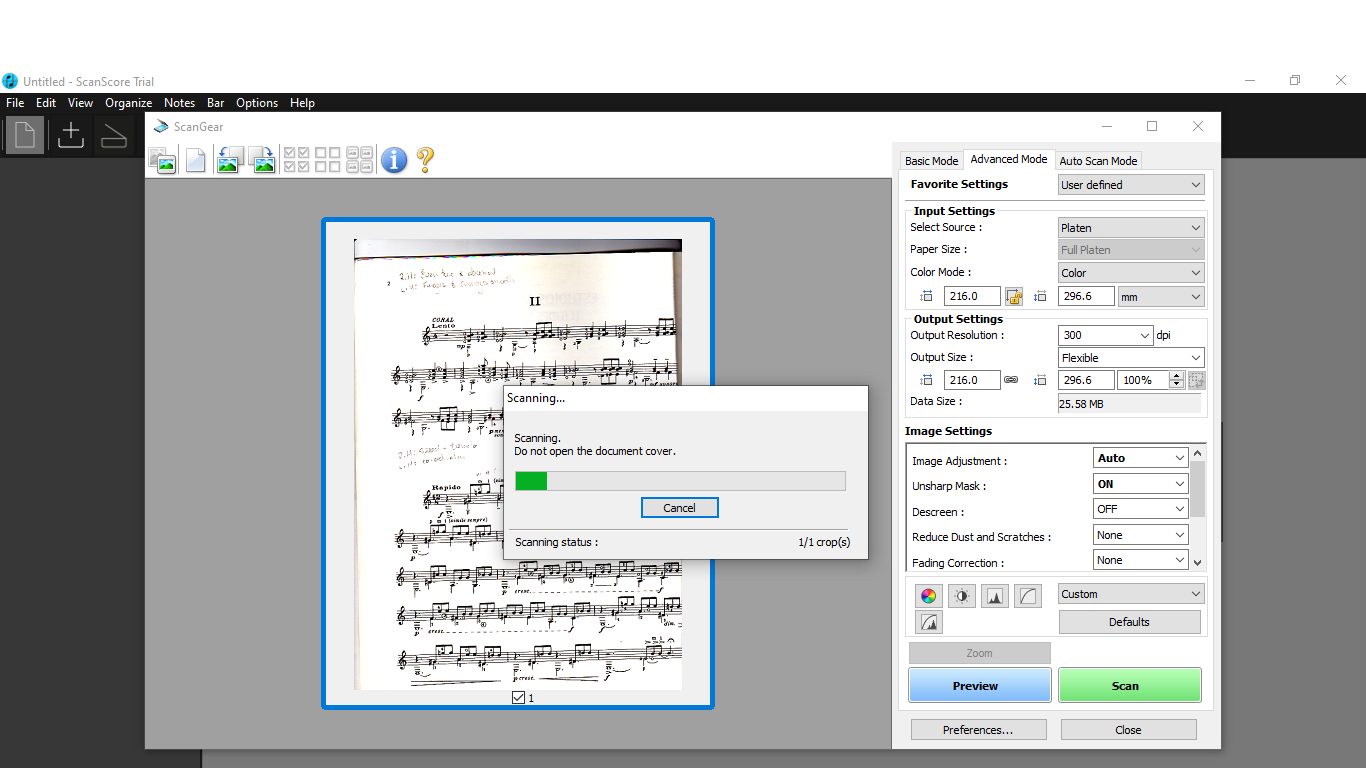This screenshot has height=768, width=1366.
Task: Click the output scale 100% field
Action: [1143, 380]
